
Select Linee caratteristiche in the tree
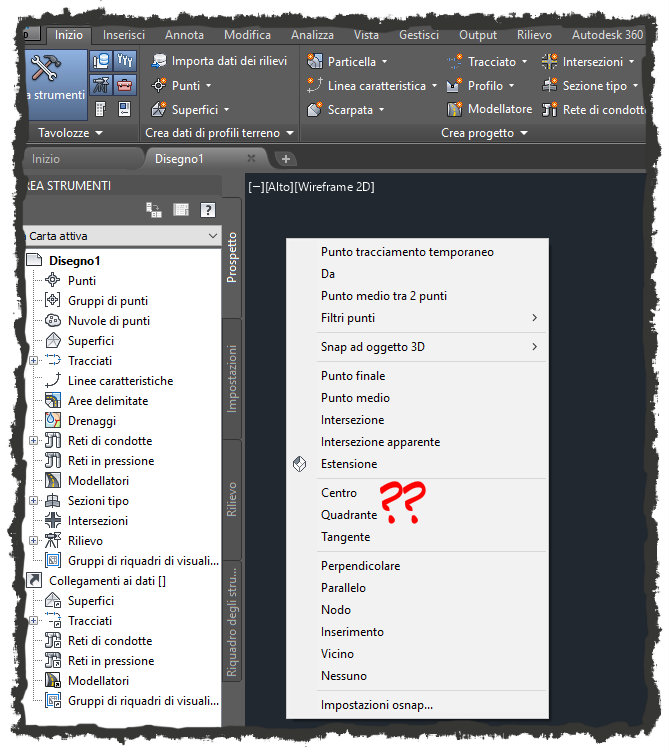point(120,380)
